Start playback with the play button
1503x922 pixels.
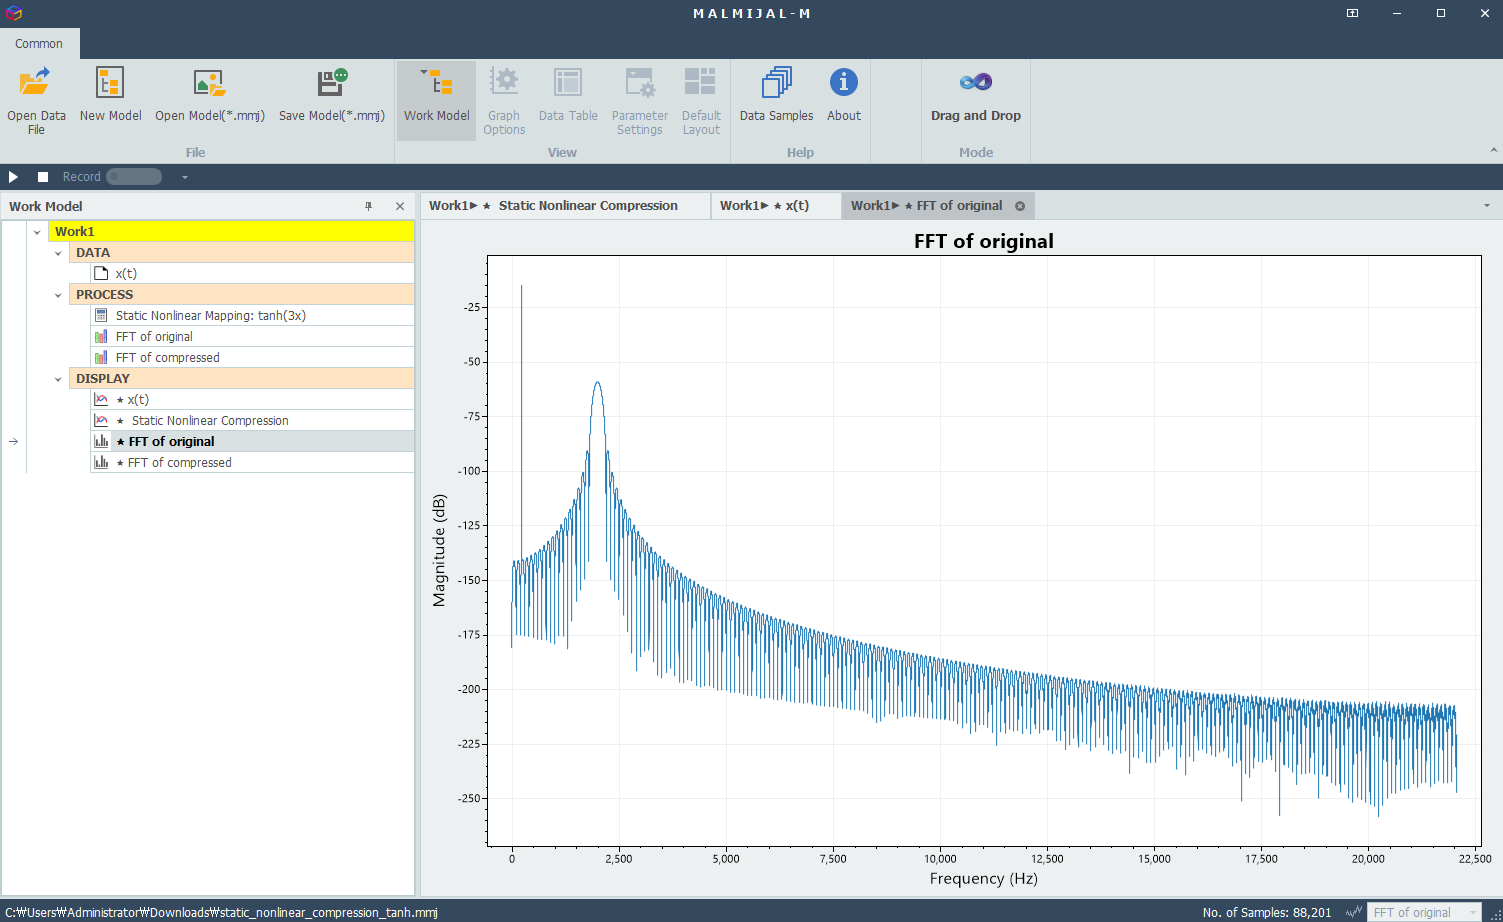point(14,177)
